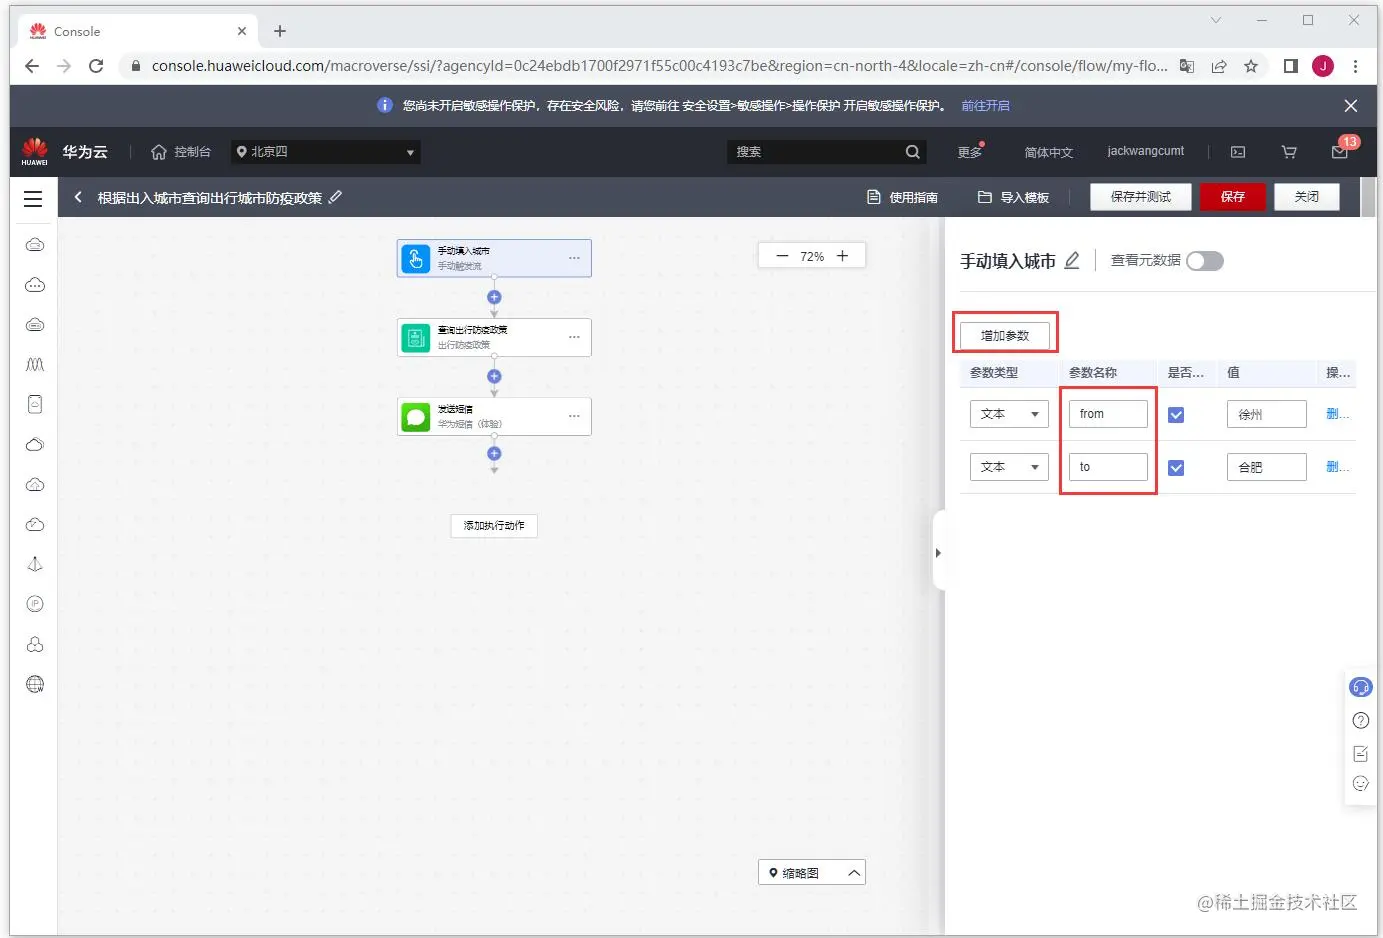Go back with the left arrow beside flow title
This screenshot has width=1383, height=938.
(78, 197)
